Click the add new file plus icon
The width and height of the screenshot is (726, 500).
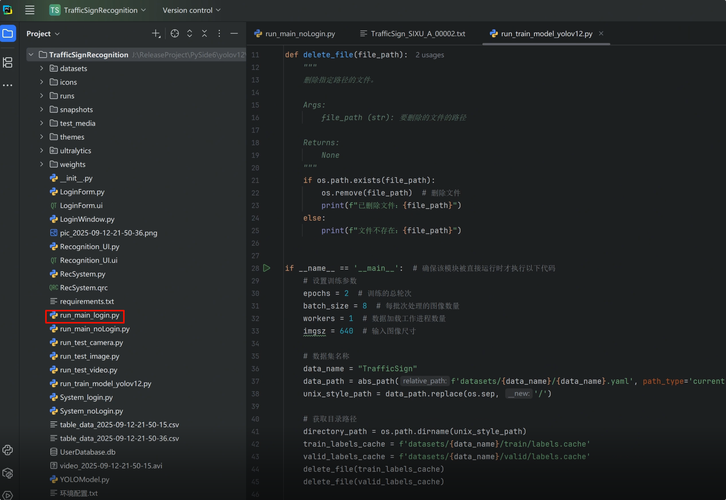point(156,34)
